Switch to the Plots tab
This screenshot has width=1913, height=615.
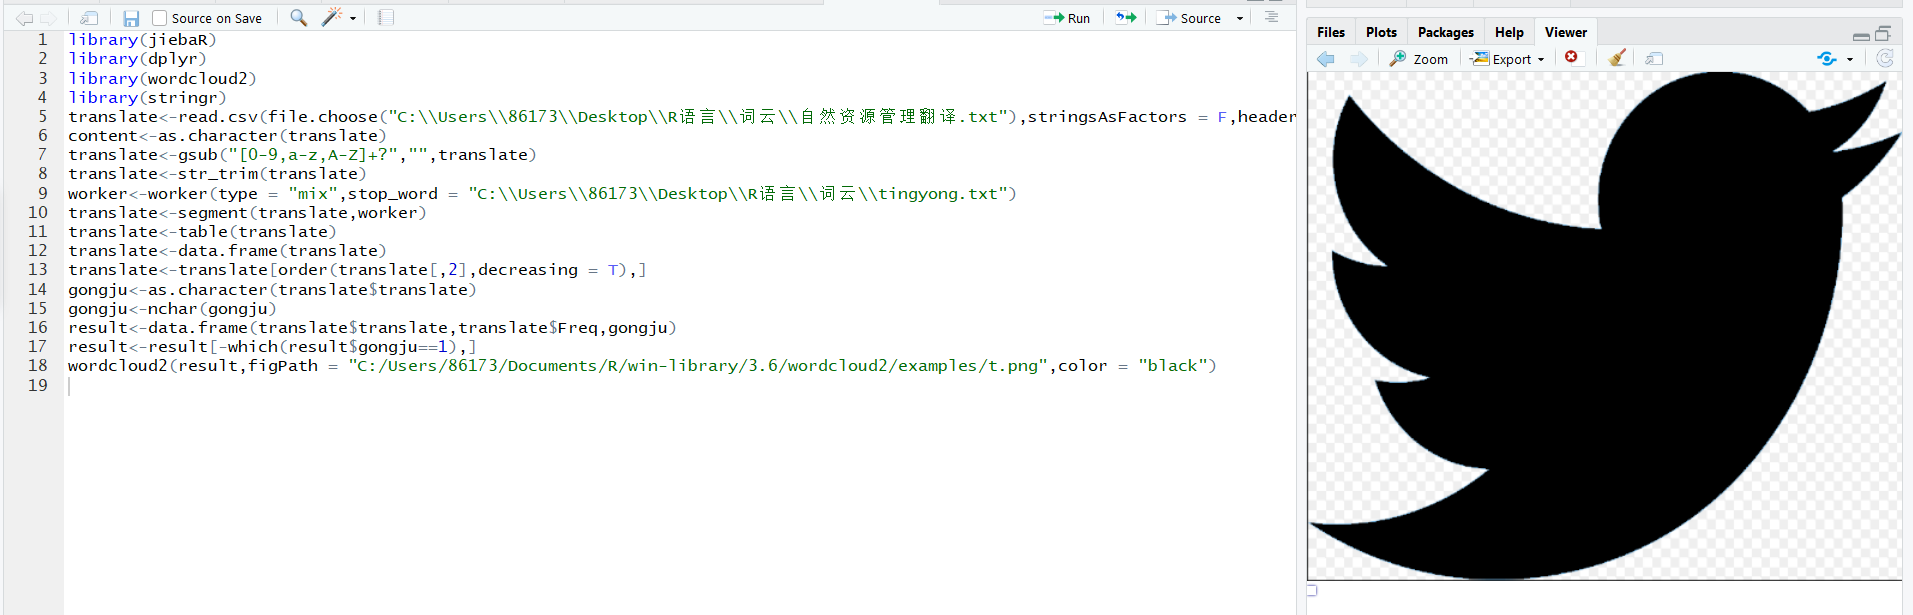1381,32
